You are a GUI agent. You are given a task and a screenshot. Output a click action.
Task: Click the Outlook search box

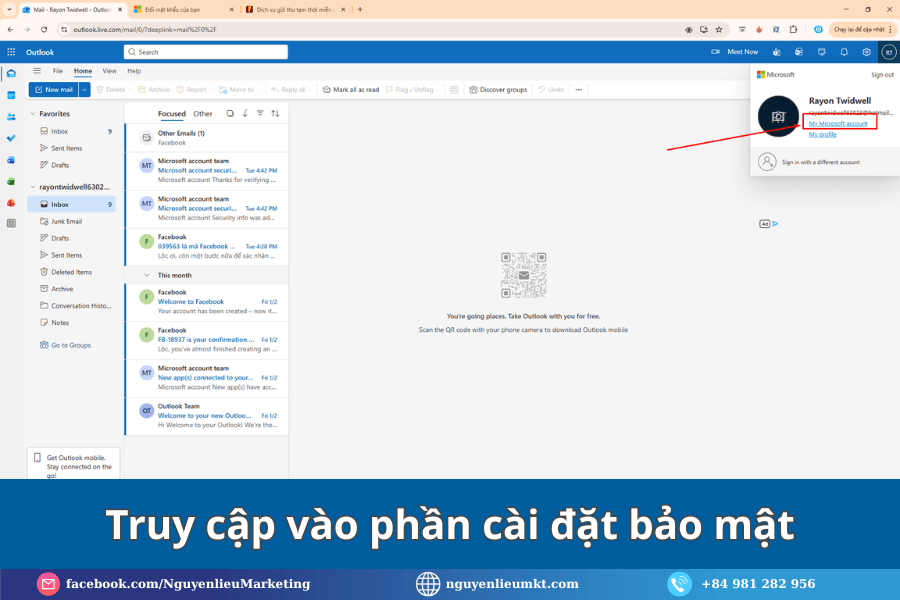(206, 52)
